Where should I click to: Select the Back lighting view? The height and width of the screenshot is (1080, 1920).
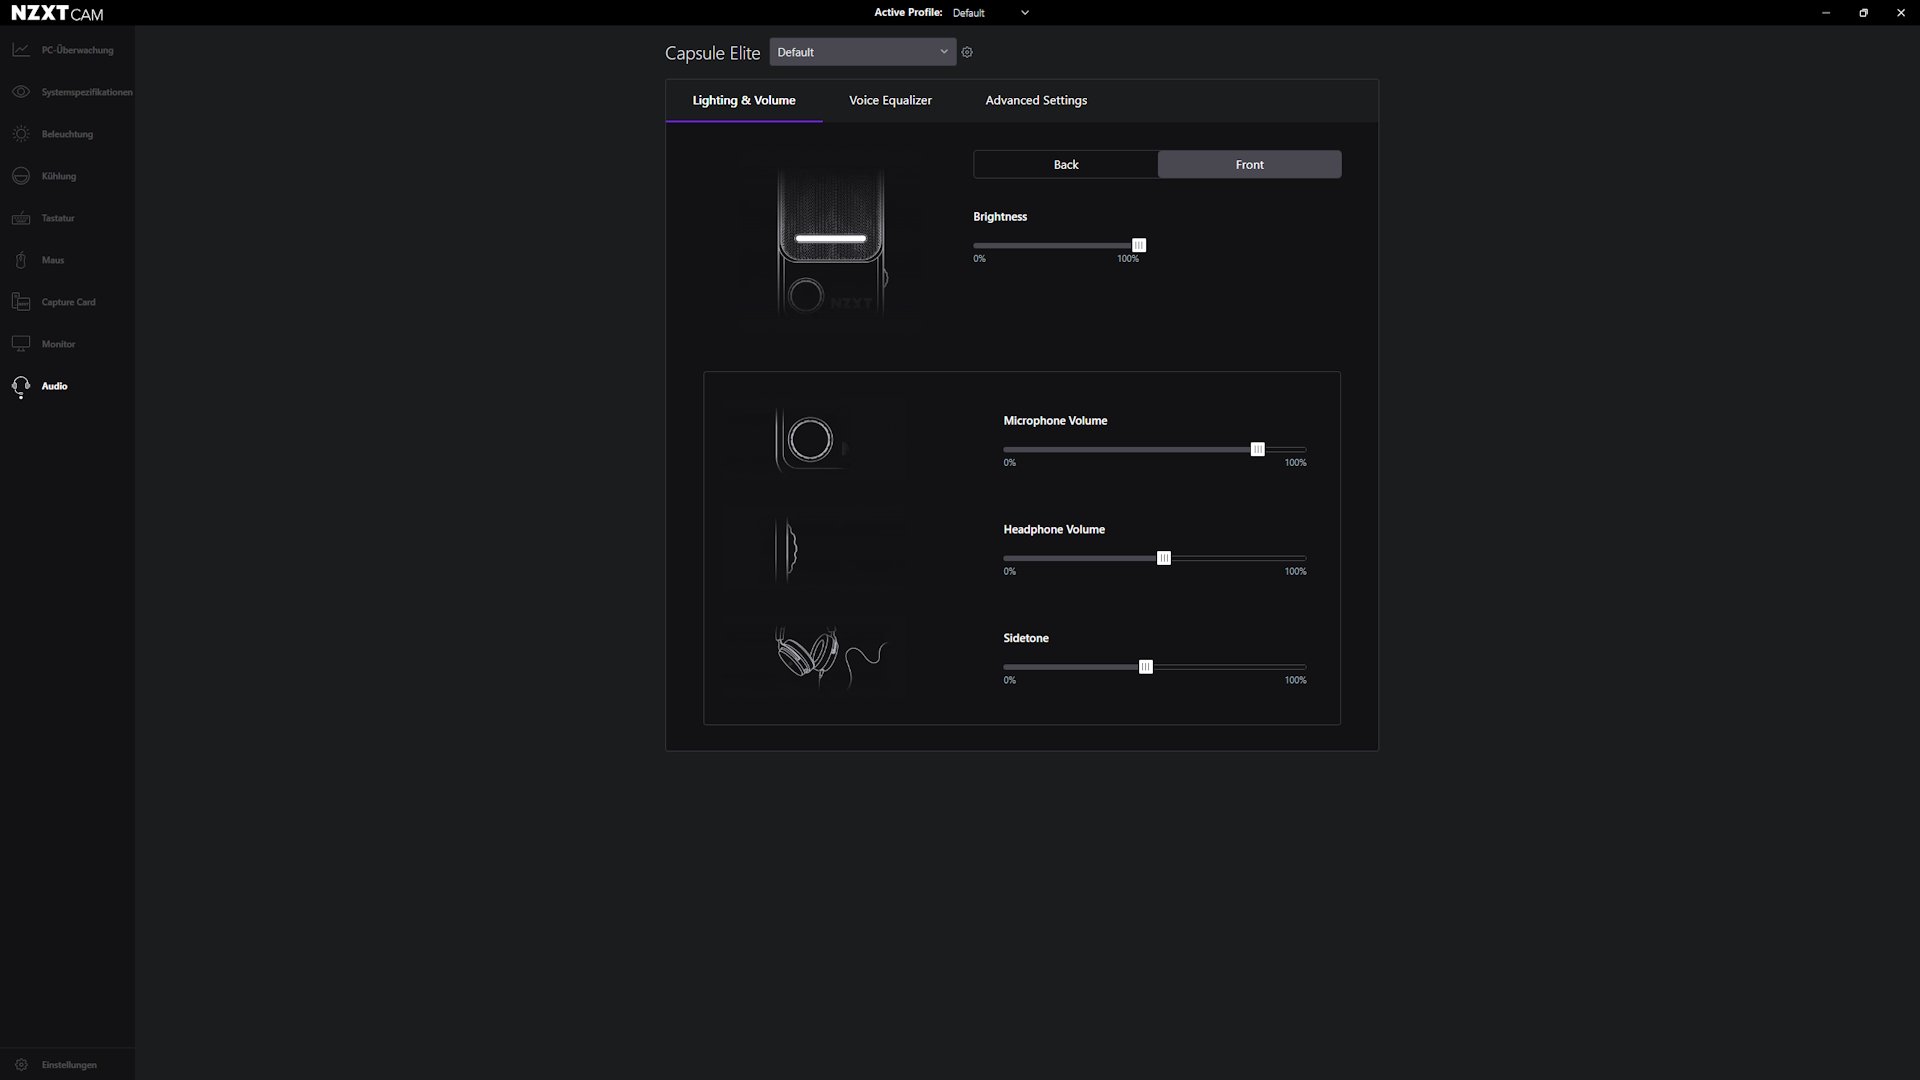(1066, 164)
